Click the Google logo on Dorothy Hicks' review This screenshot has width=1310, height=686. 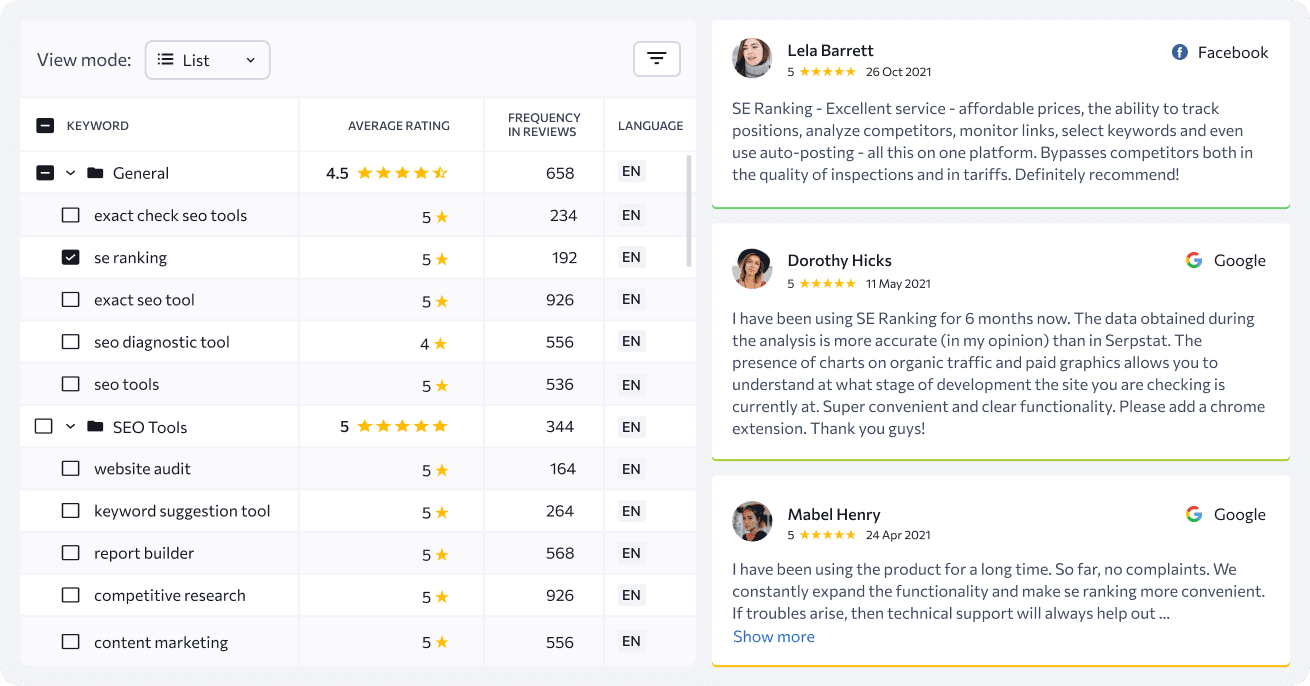point(1194,260)
